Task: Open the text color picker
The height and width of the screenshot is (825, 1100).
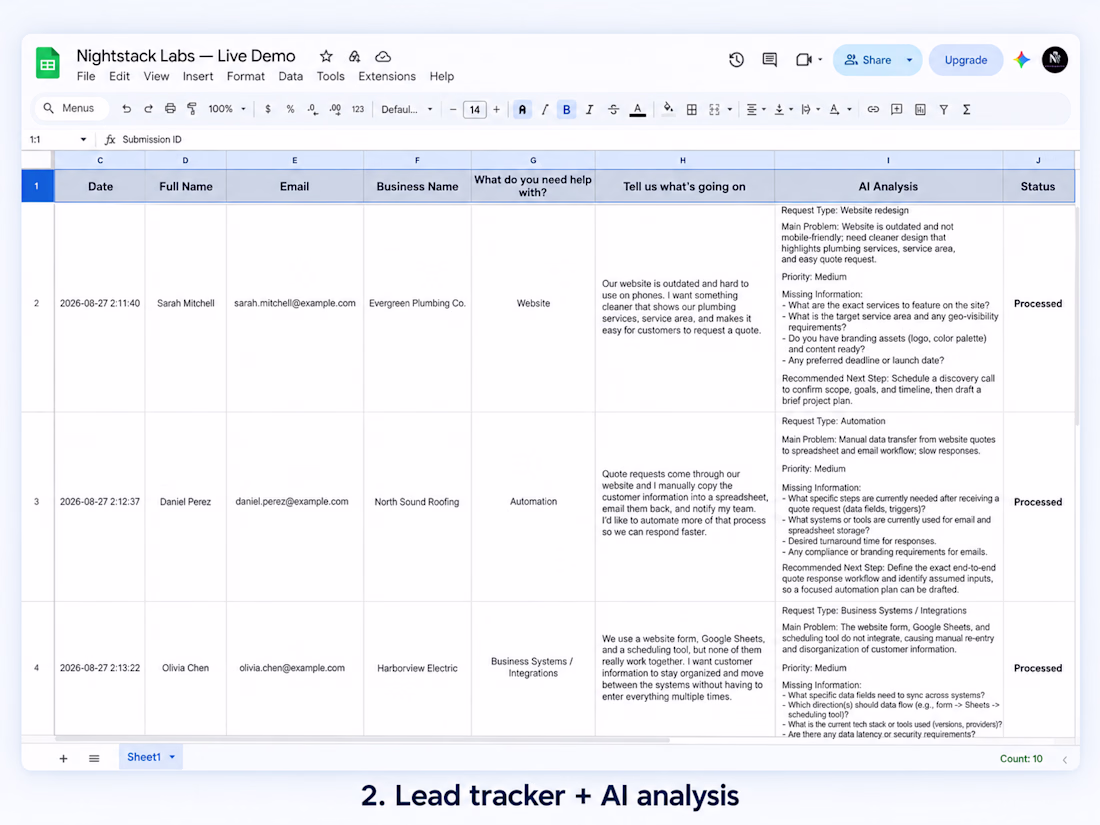Action: pos(638,109)
